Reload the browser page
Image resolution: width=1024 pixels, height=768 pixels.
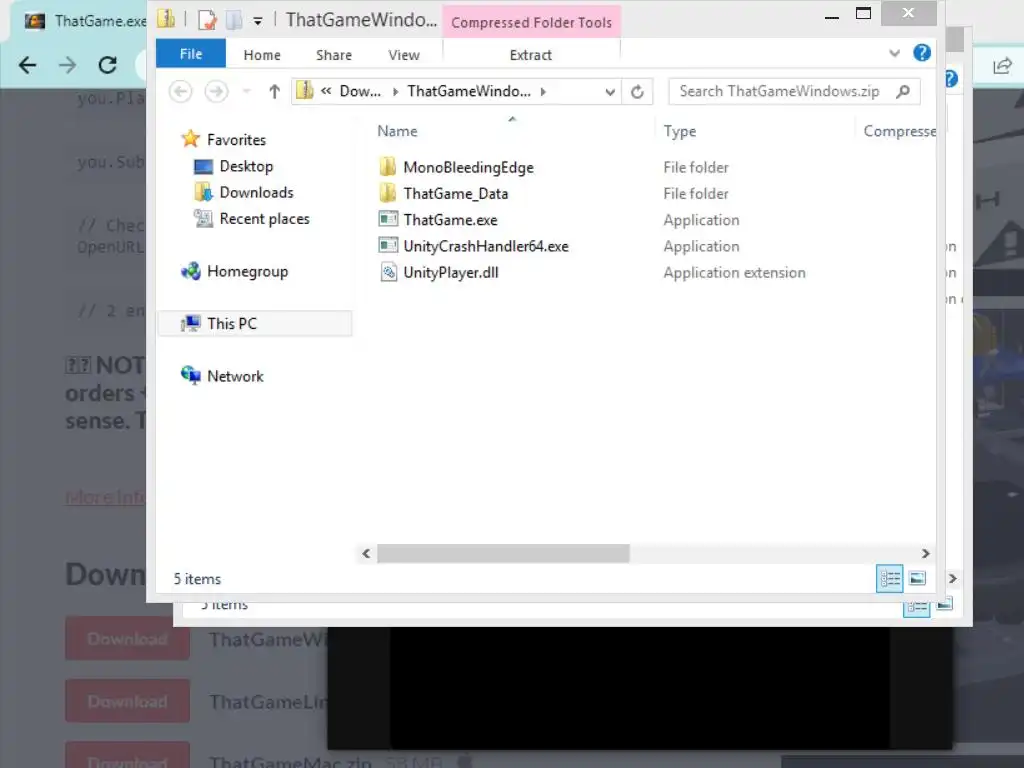pyautogui.click(x=108, y=65)
